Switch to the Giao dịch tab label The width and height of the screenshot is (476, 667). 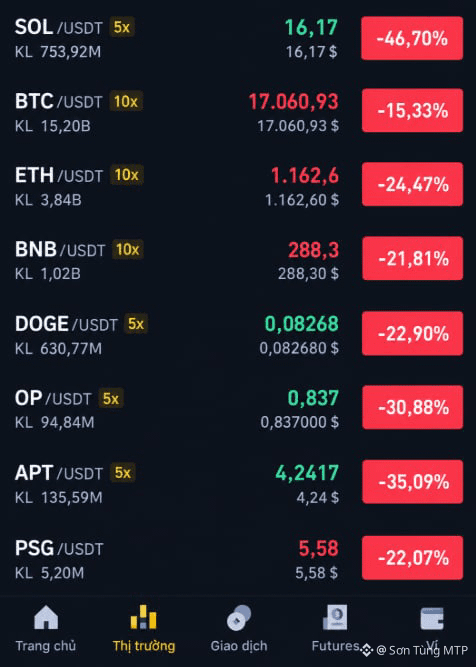click(239, 646)
